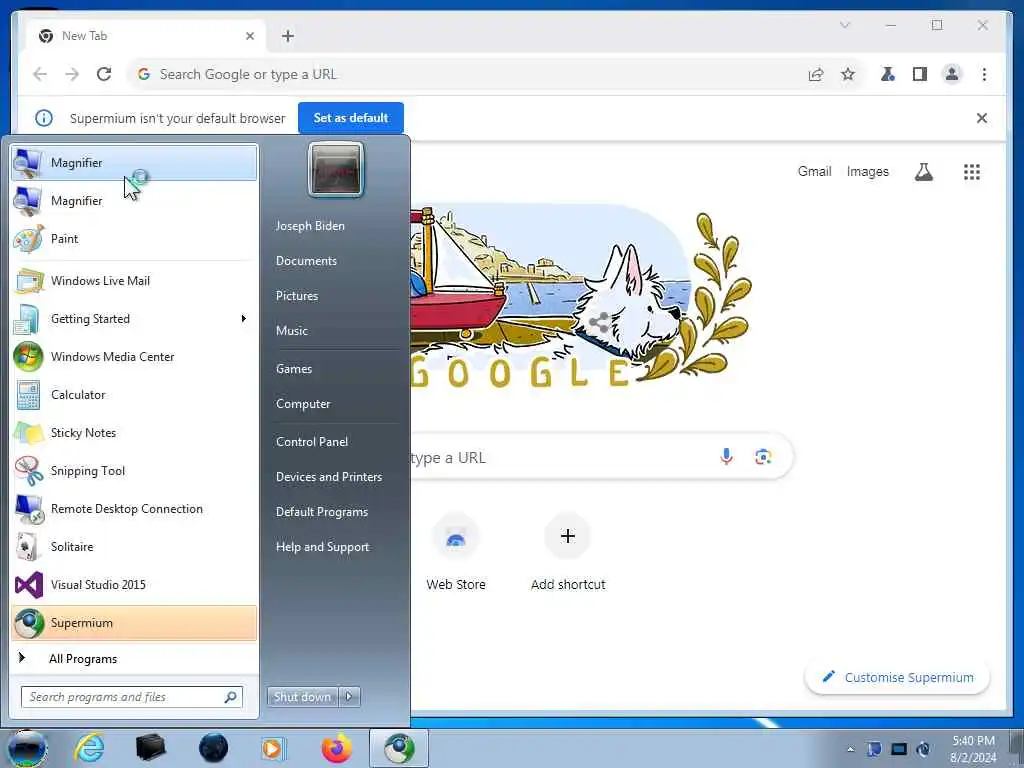The image size is (1024, 768).
Task: Open the profile avatar icon
Action: (x=952, y=74)
